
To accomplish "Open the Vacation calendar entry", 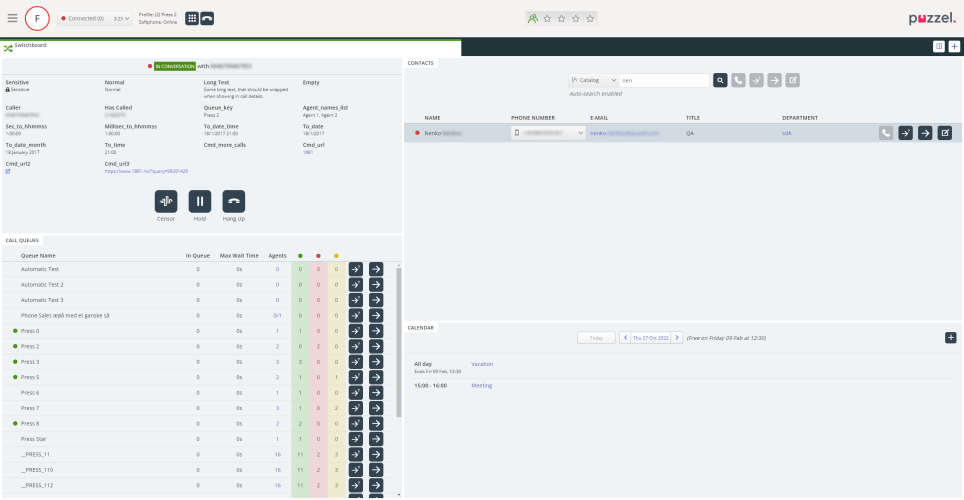I will (482, 364).
